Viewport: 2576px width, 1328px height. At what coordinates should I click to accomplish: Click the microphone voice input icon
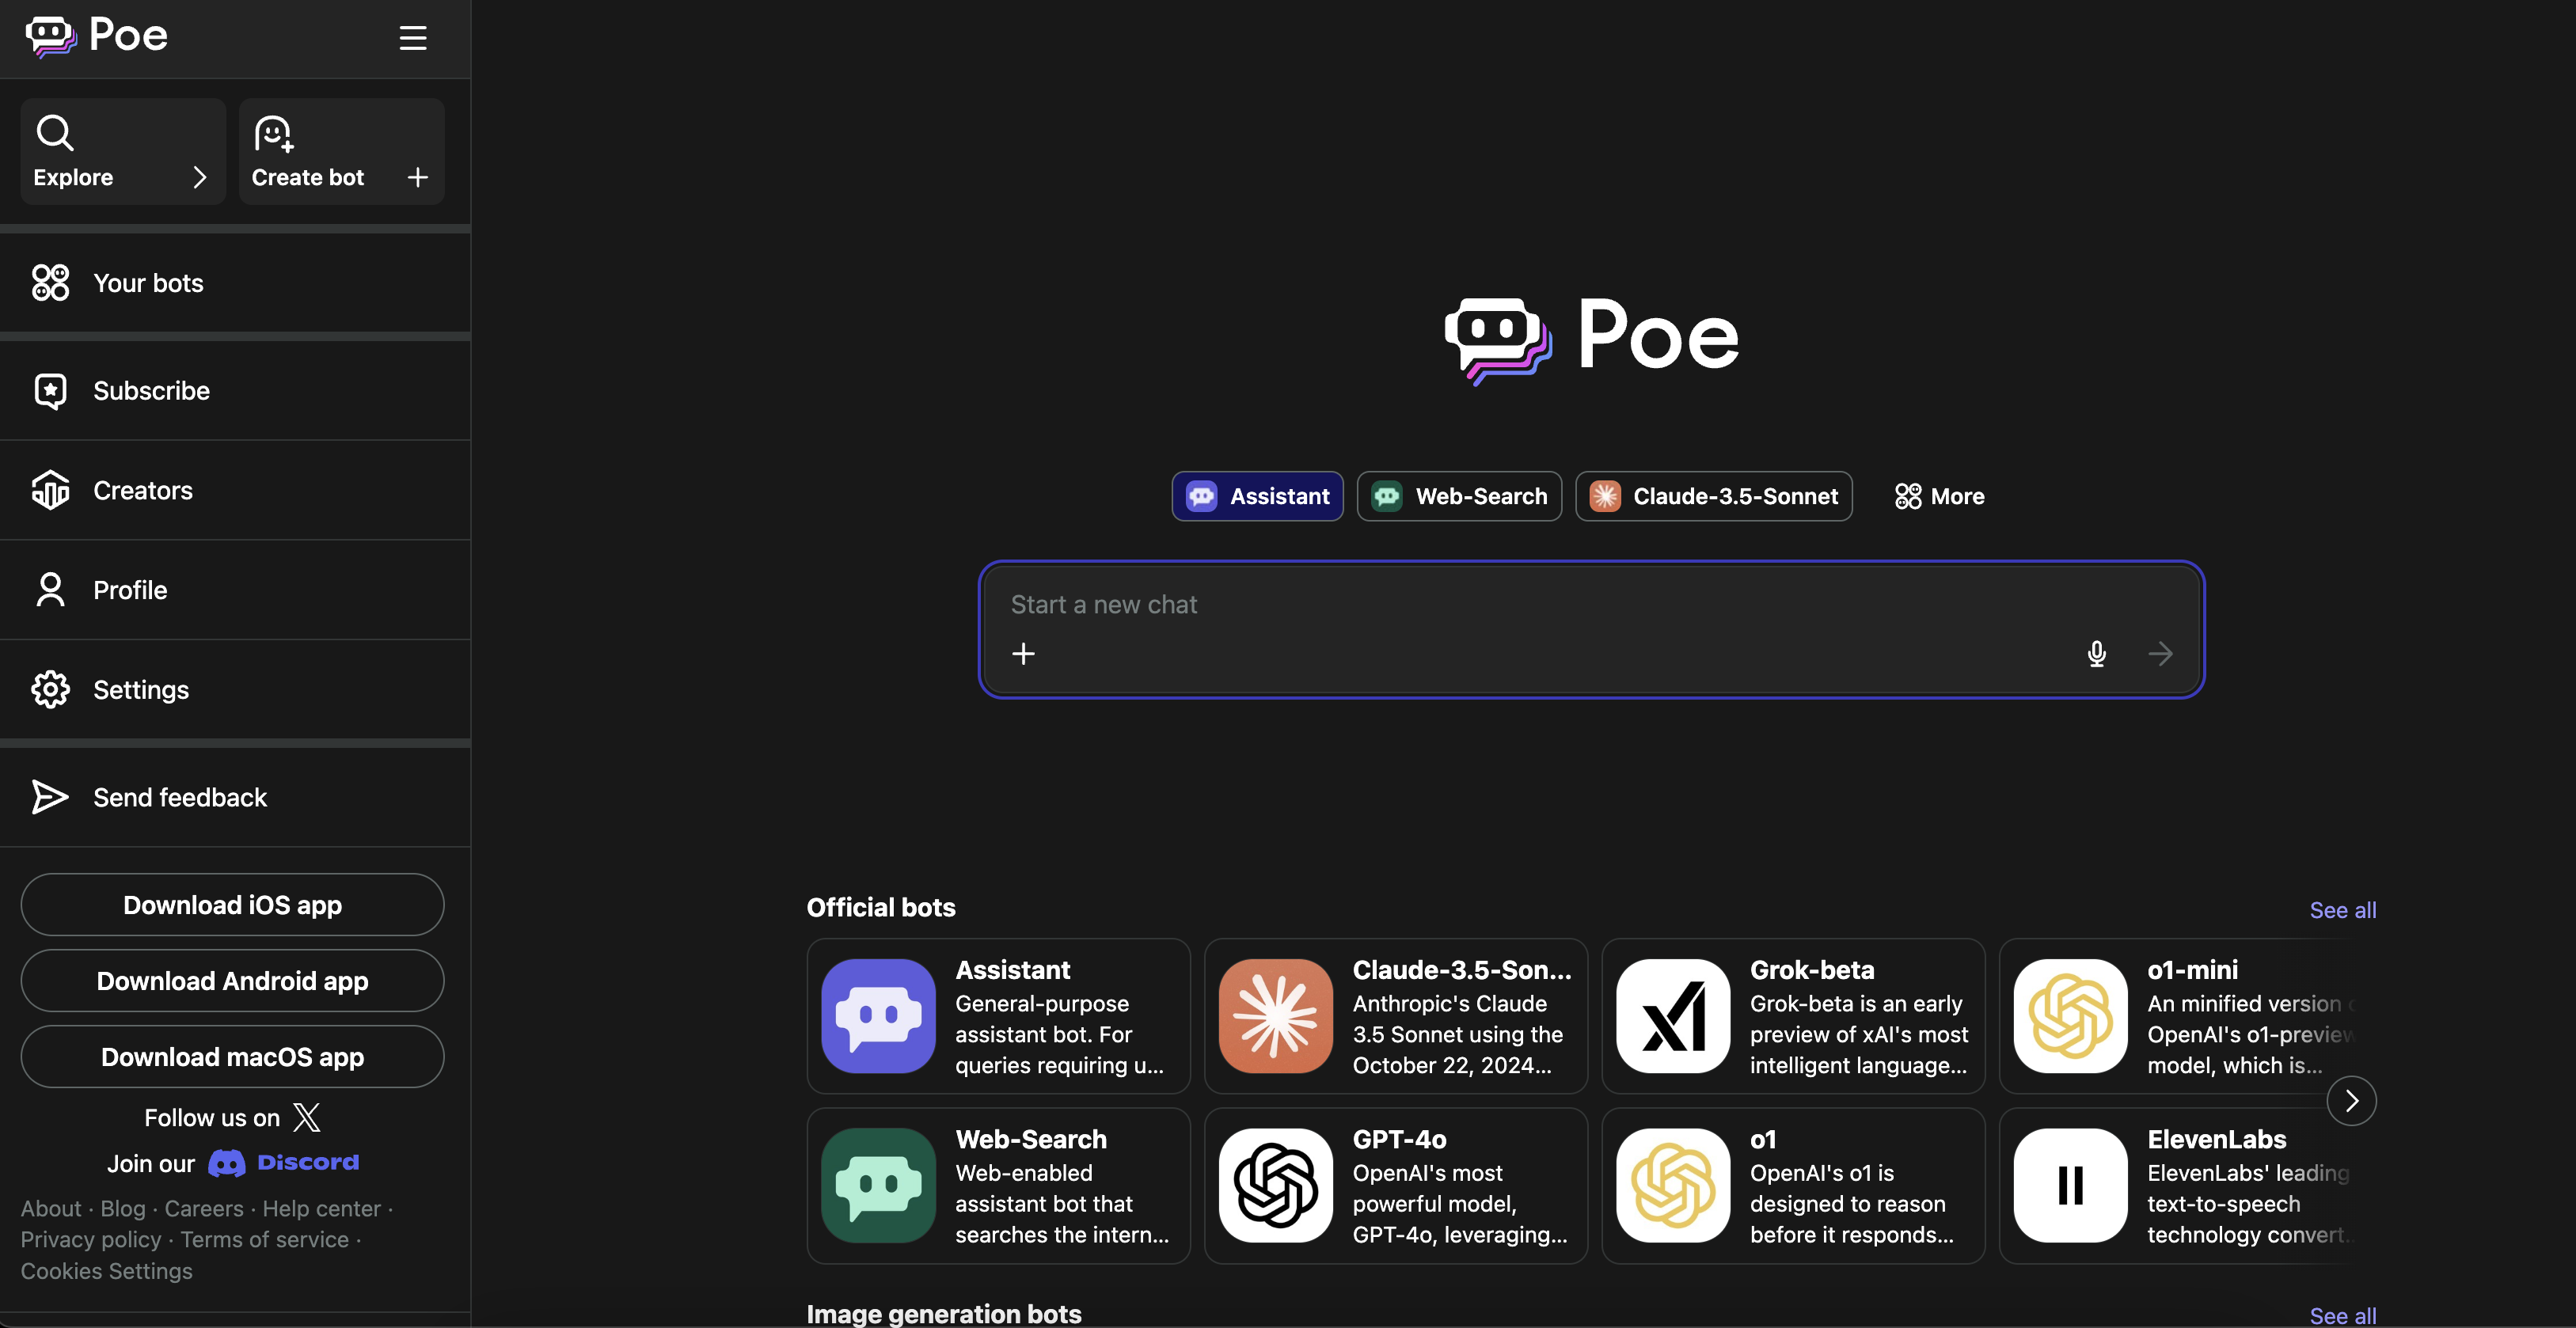[2096, 654]
